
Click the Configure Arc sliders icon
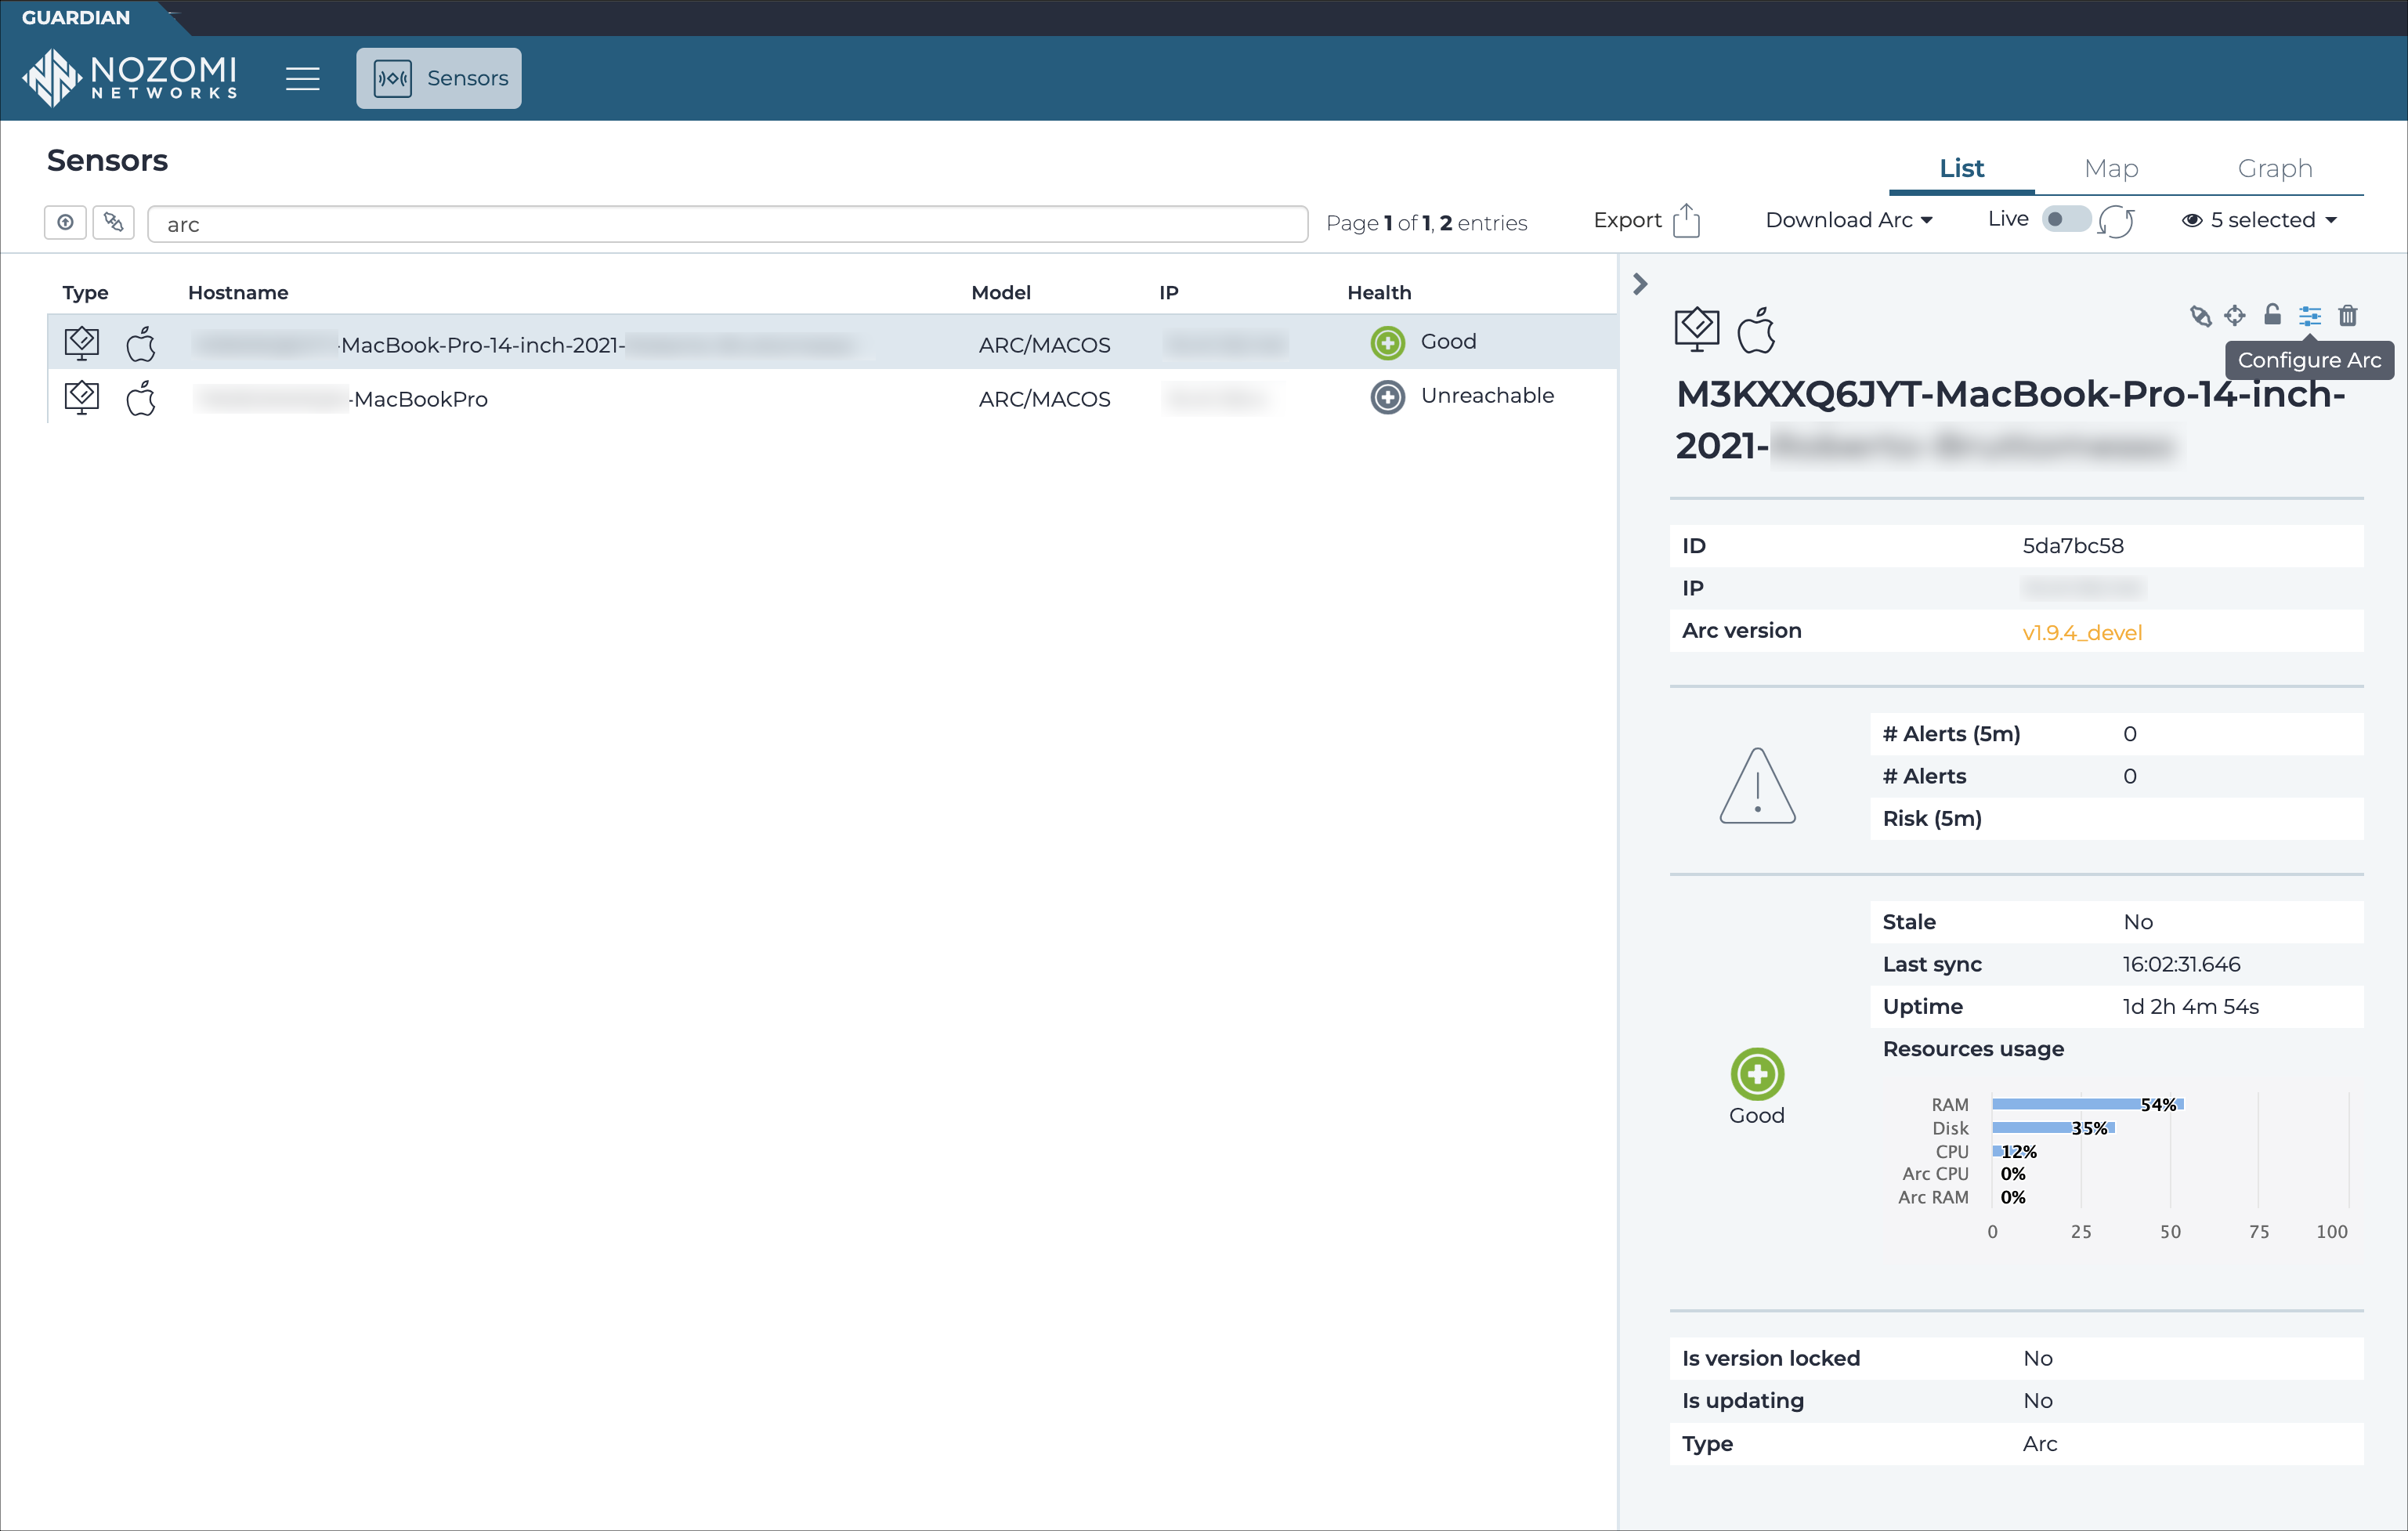(2310, 316)
